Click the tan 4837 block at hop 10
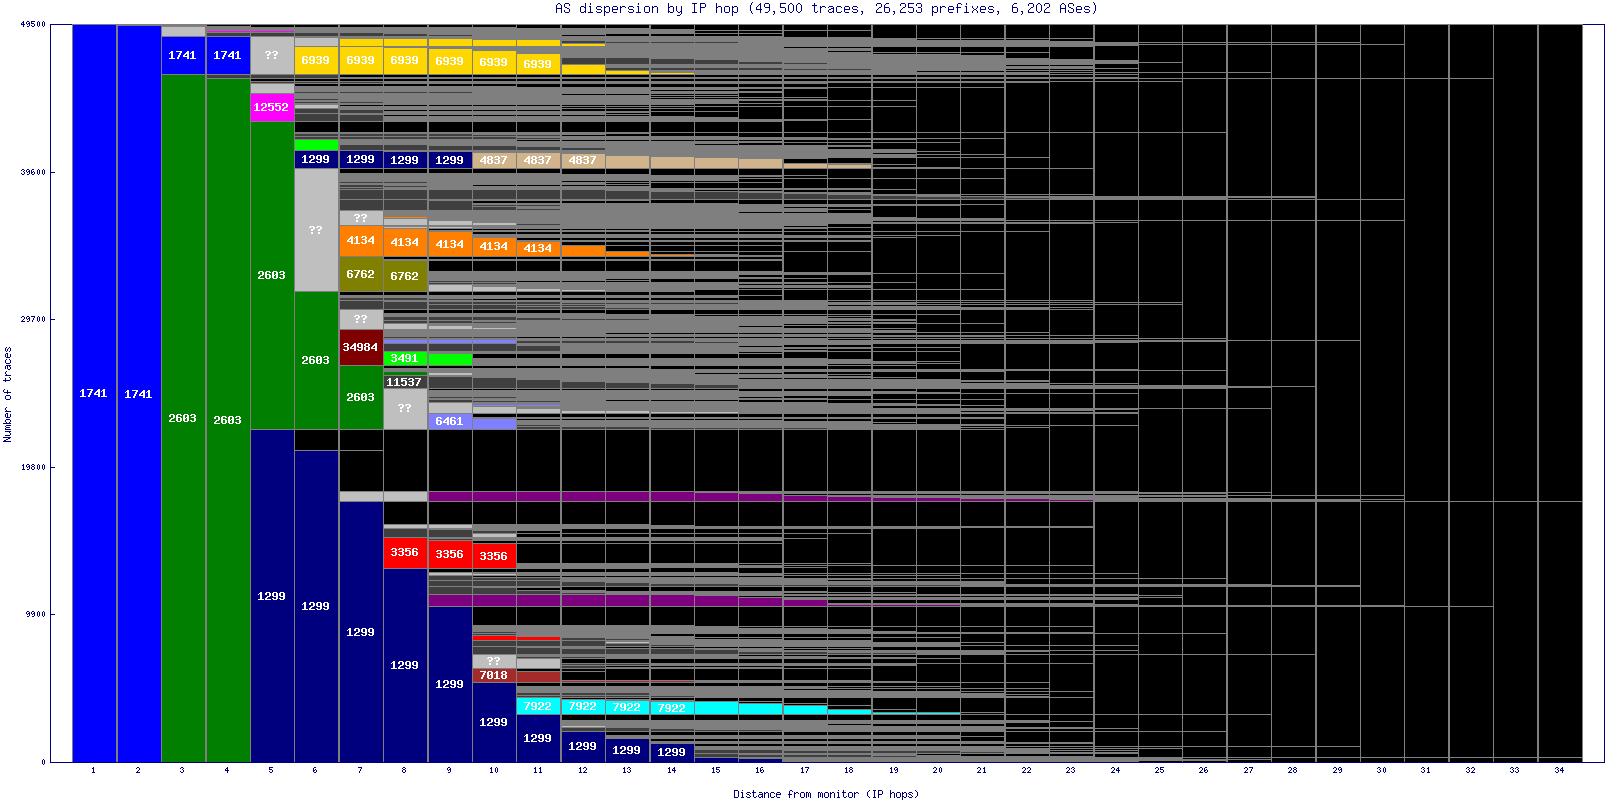 click(494, 160)
